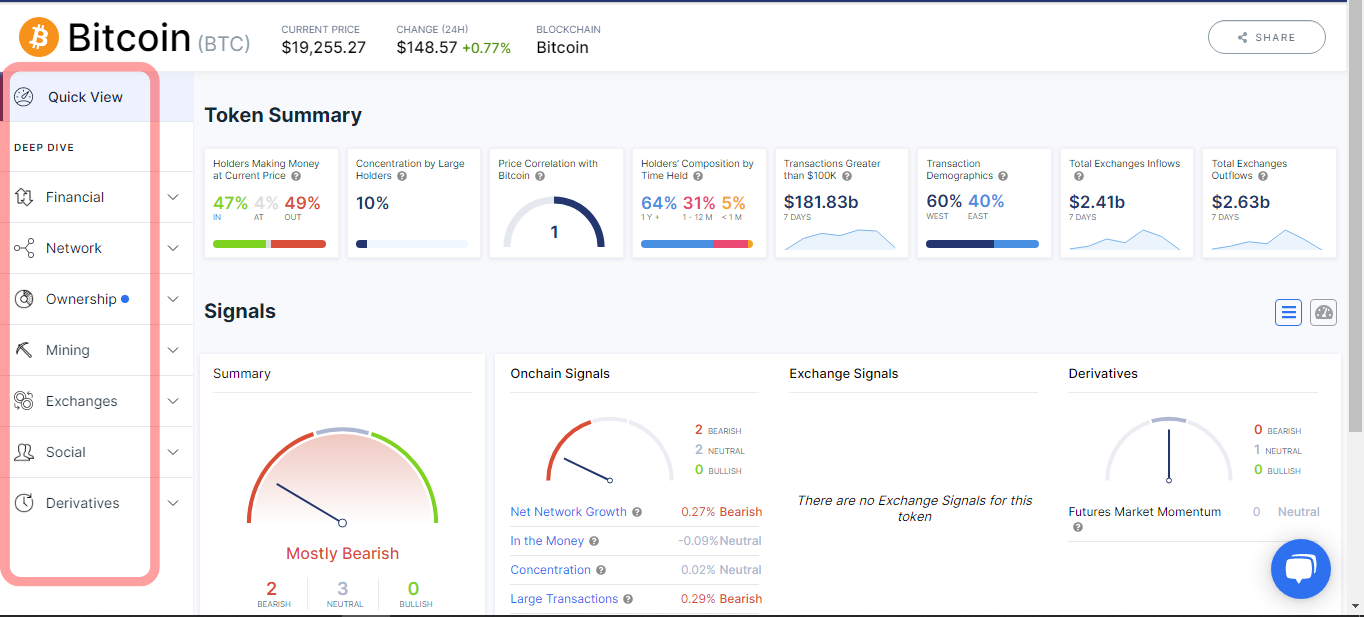Click the Total Exchanges Outflows sparkline chart
Viewport: 1364px width, 617px height.
(x=1267, y=239)
